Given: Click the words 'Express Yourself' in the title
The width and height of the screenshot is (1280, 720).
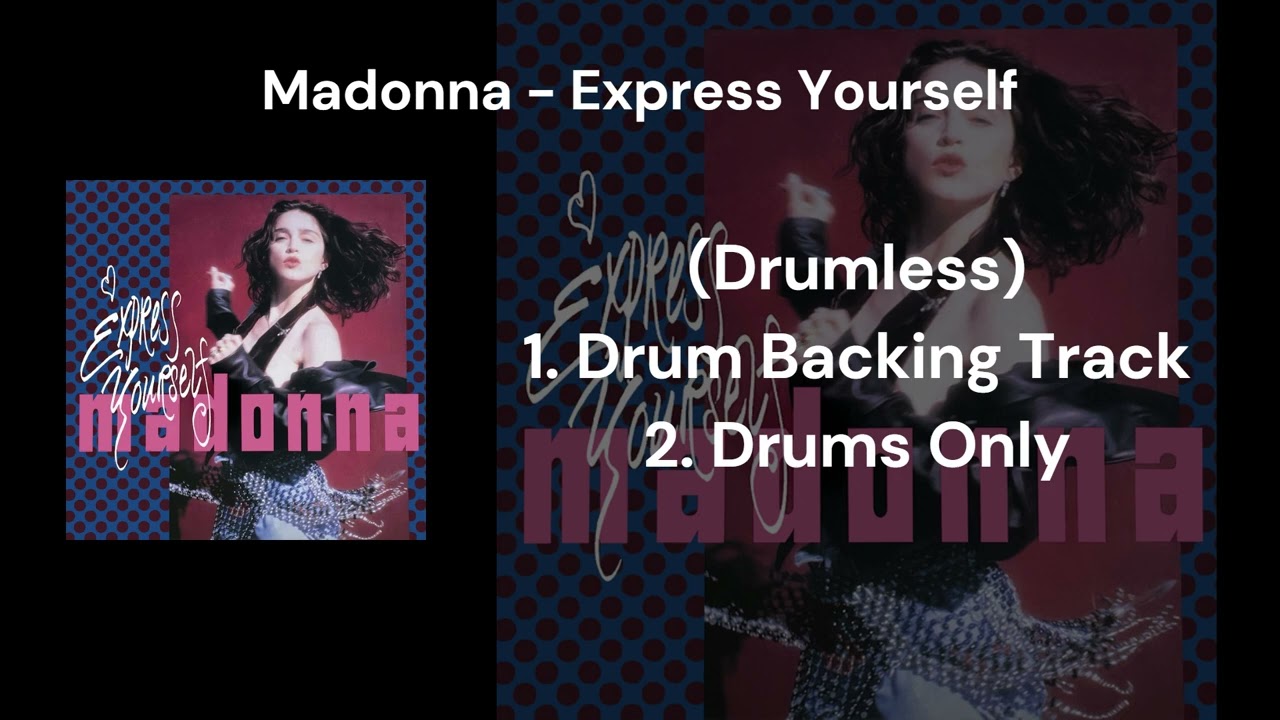Looking at the screenshot, I should pos(794,91).
